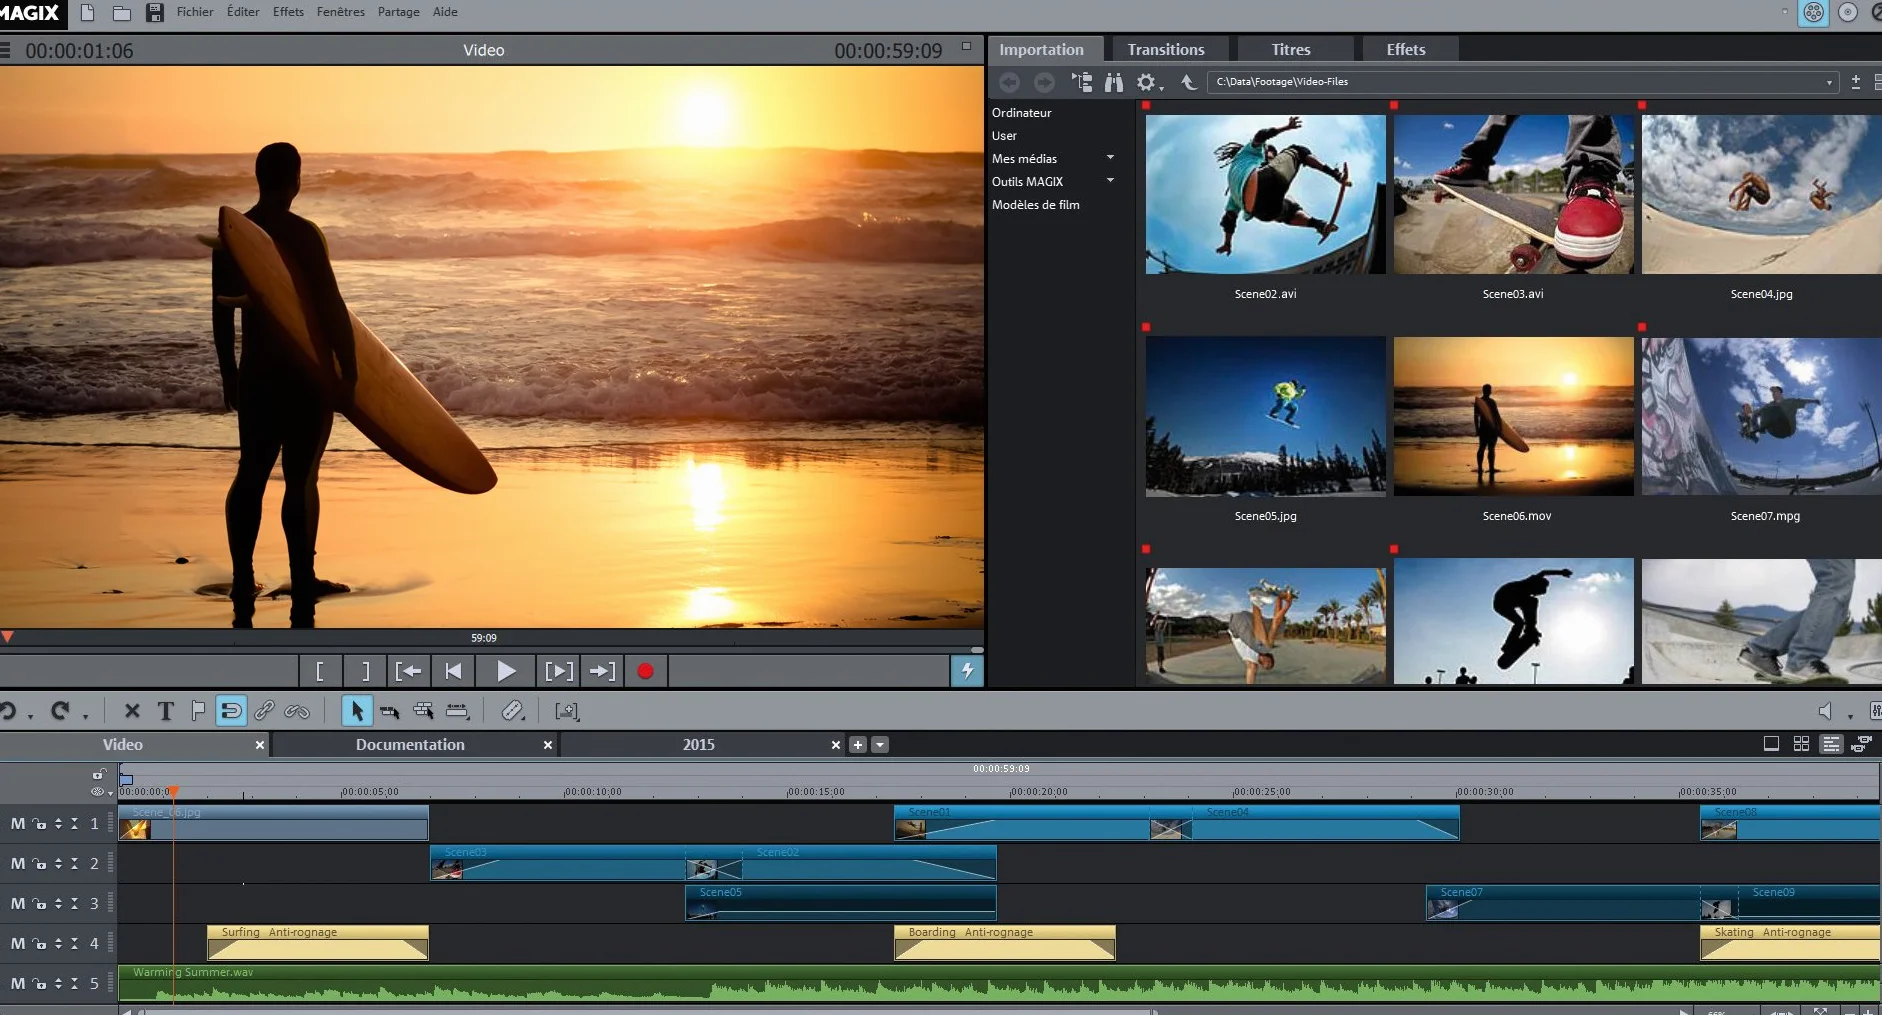
Task: Open the redo history dropdown arrow
Action: click(x=85, y=716)
